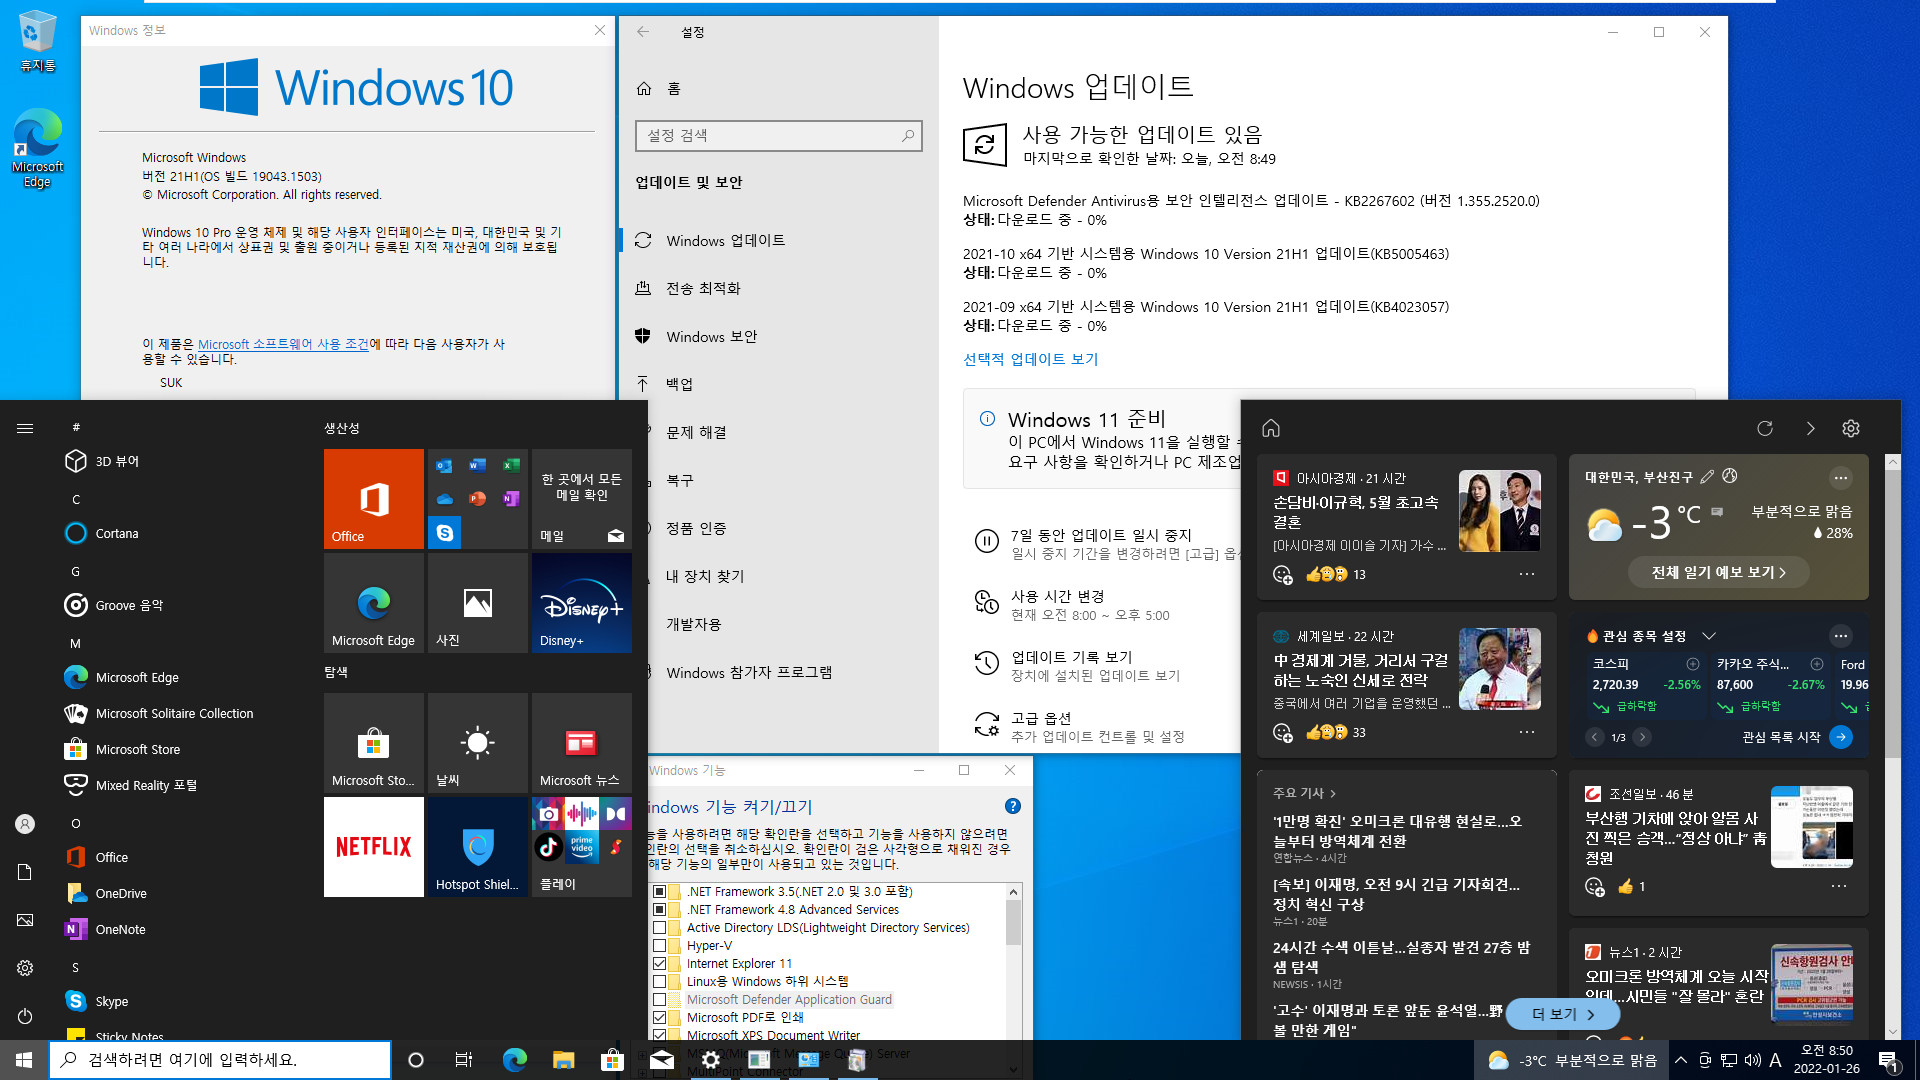Check Active Directory LDS checkbox
1920x1080 pixels.
click(659, 927)
